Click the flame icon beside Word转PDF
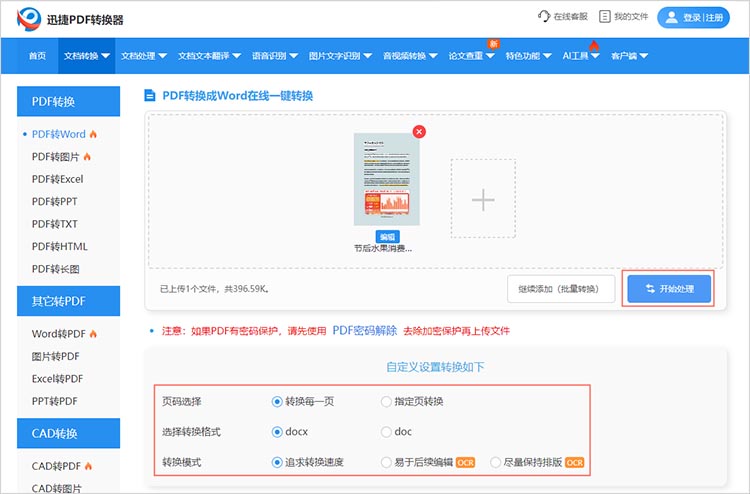750x494 pixels. [x=93, y=334]
